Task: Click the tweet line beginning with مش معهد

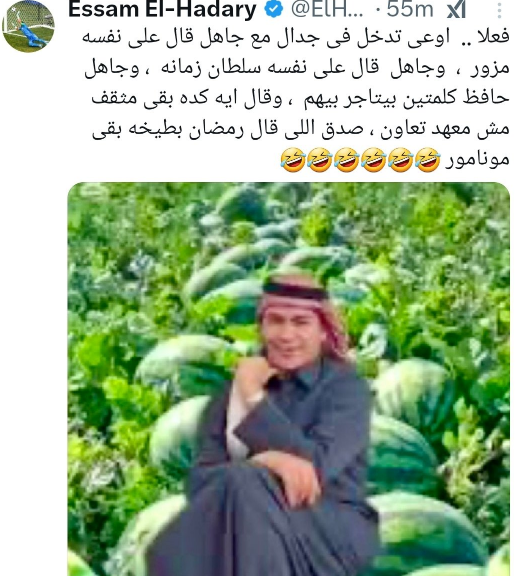Action: [301, 129]
